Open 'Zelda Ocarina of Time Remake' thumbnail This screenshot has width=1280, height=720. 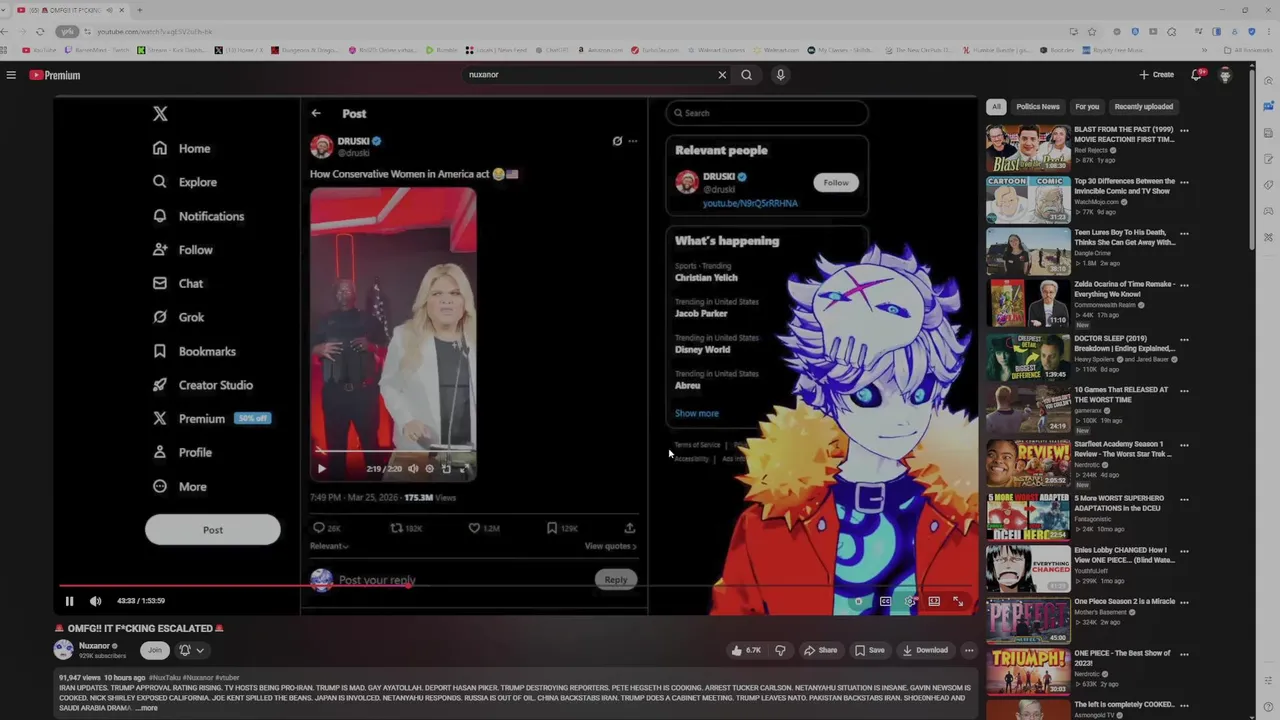[1028, 303]
